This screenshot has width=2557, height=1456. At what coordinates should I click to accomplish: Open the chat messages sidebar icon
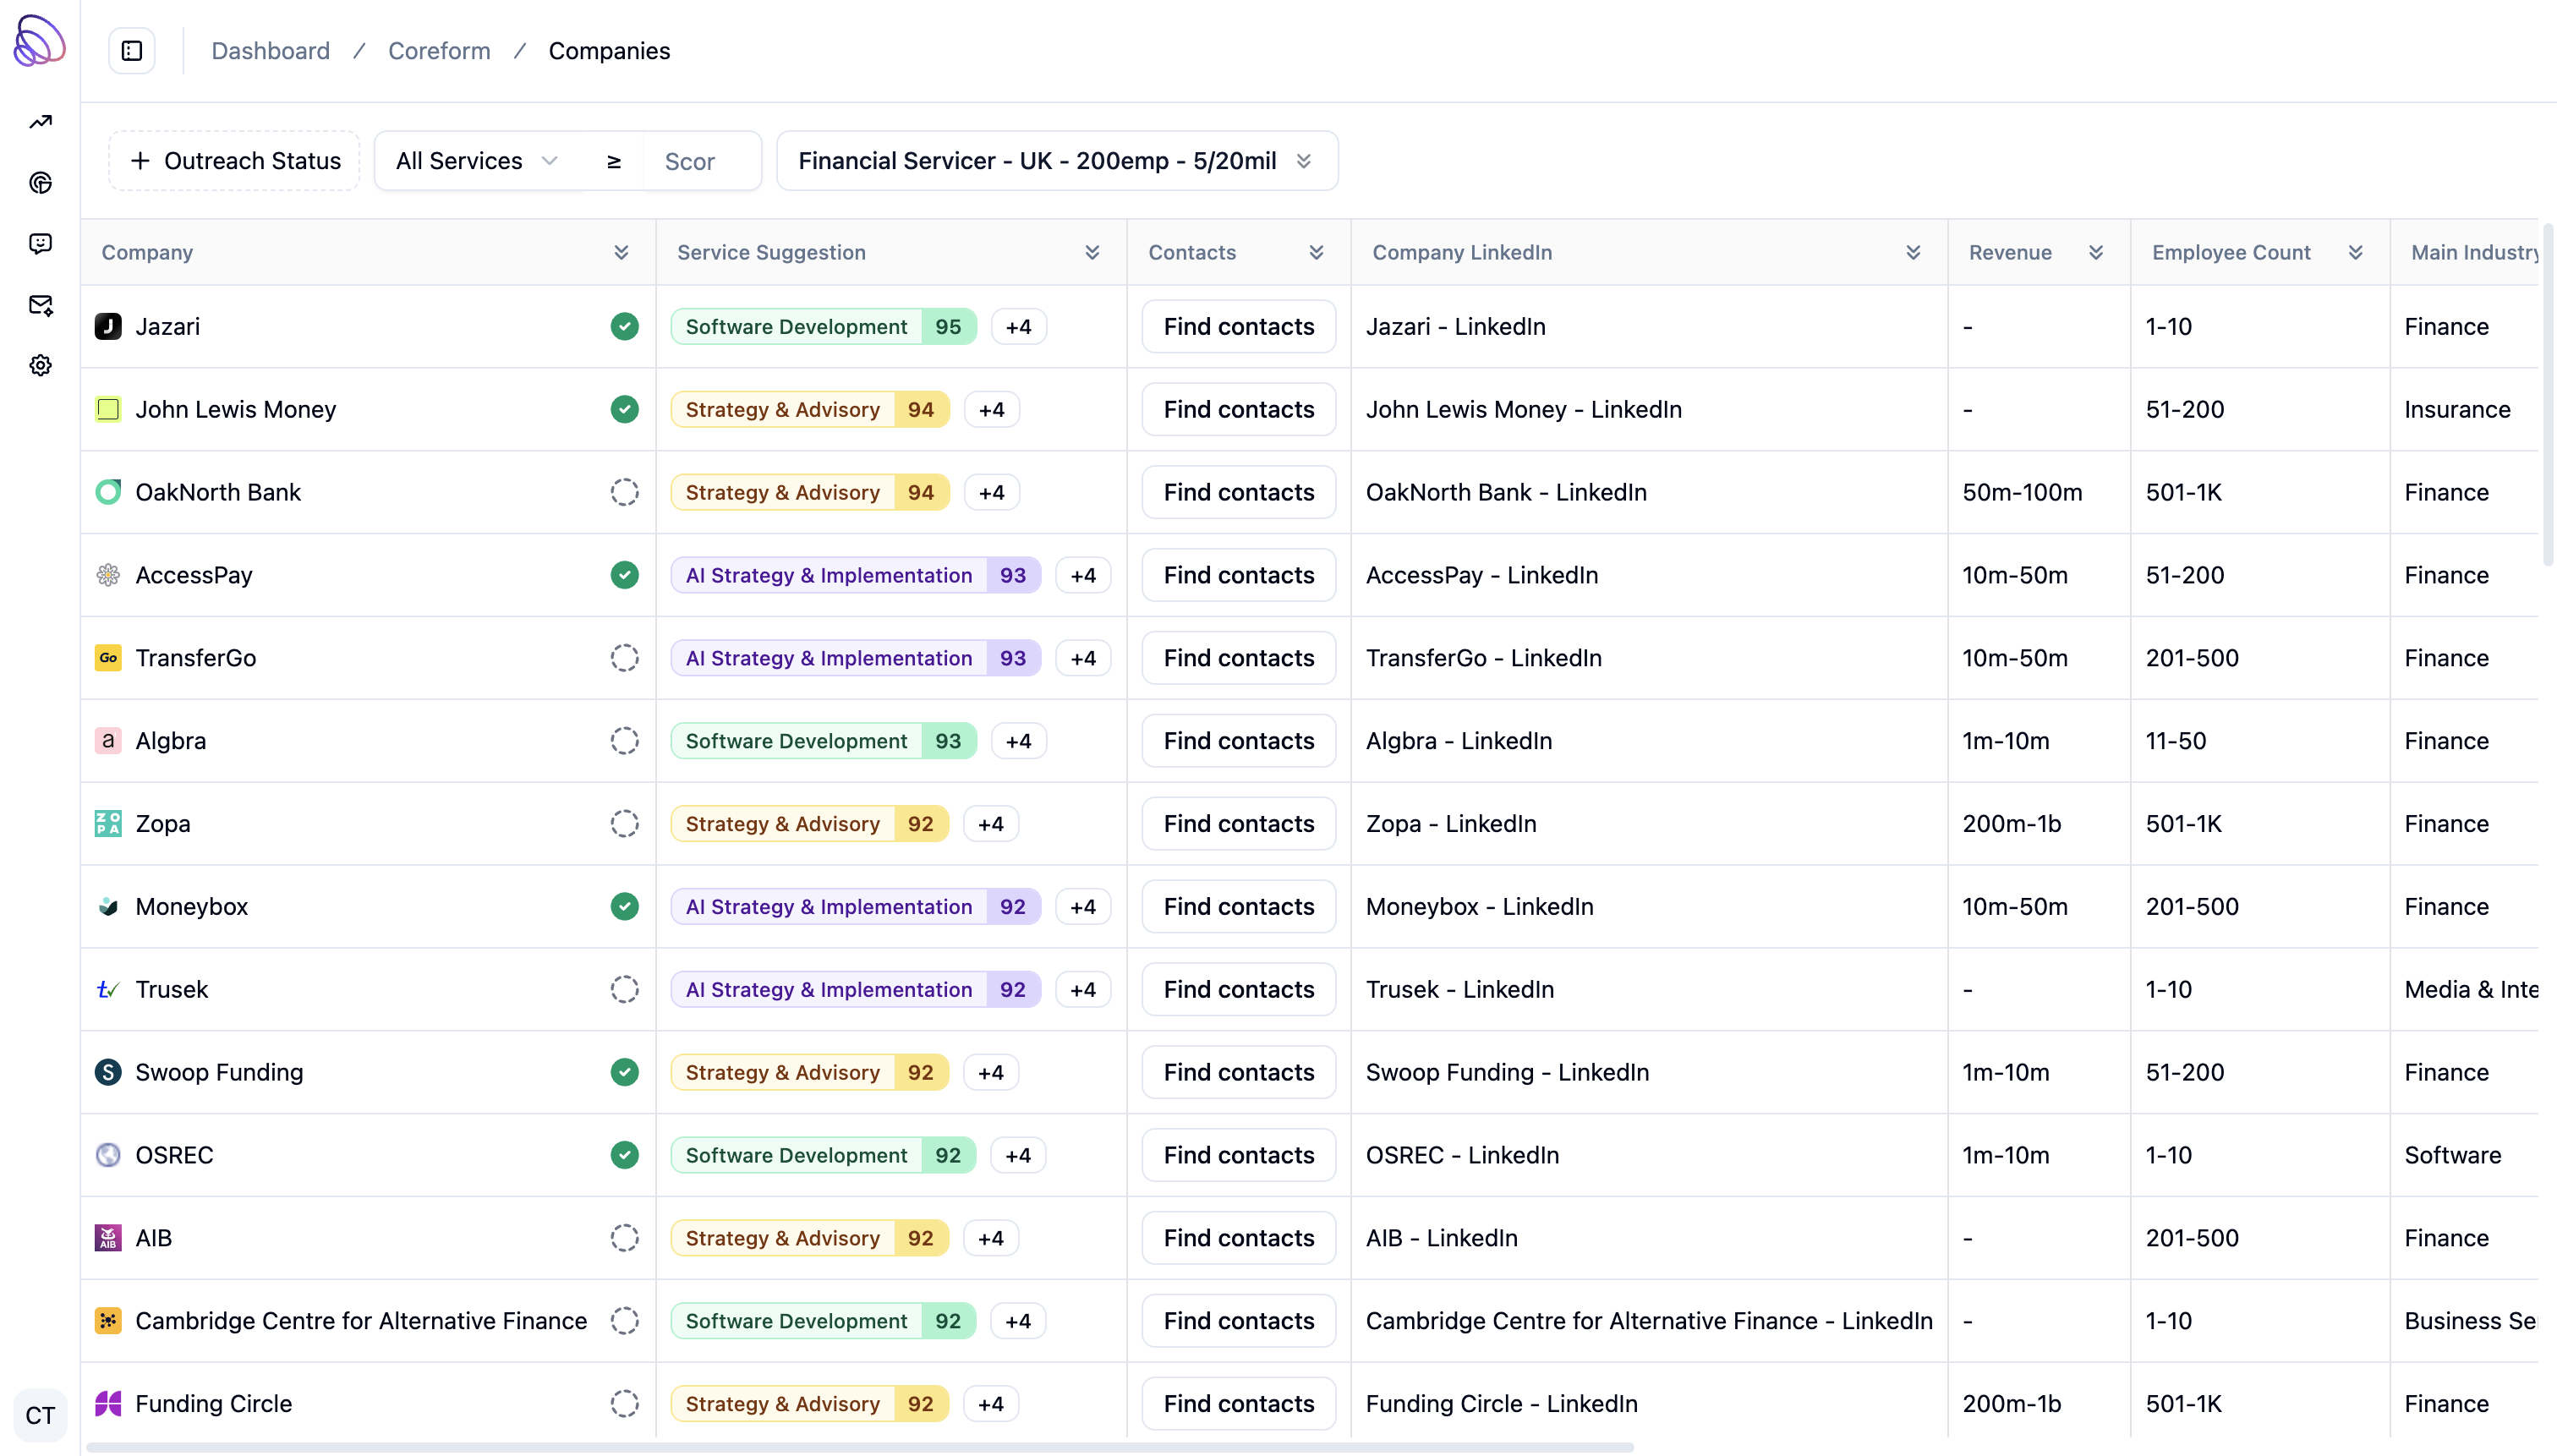pos(40,244)
